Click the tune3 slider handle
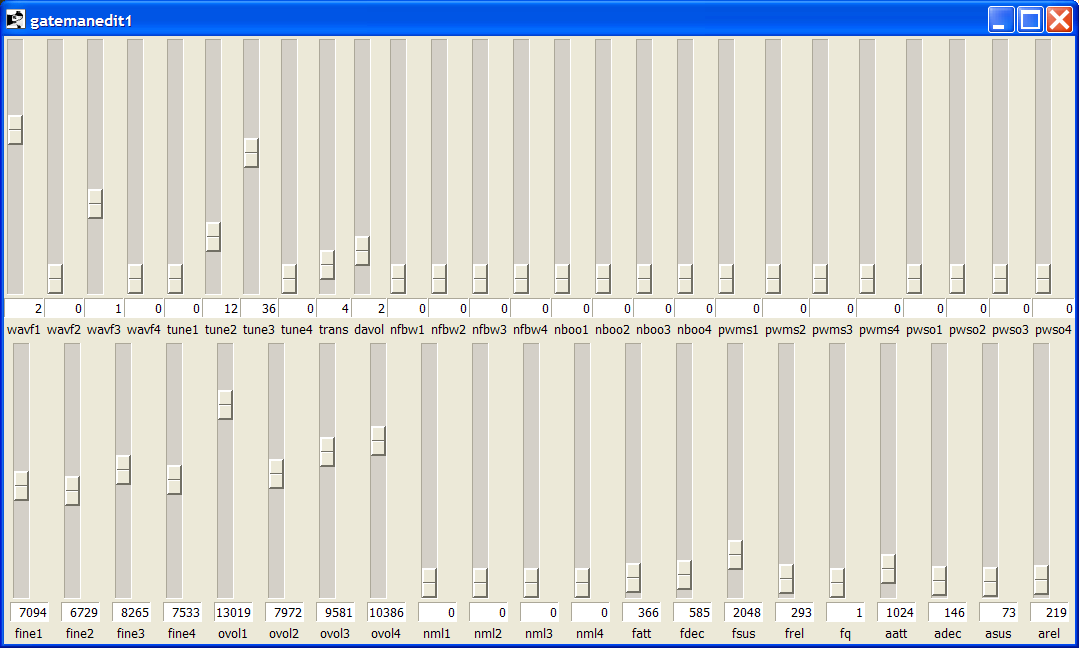Screen dimensions: 1079x648 pos(251,153)
